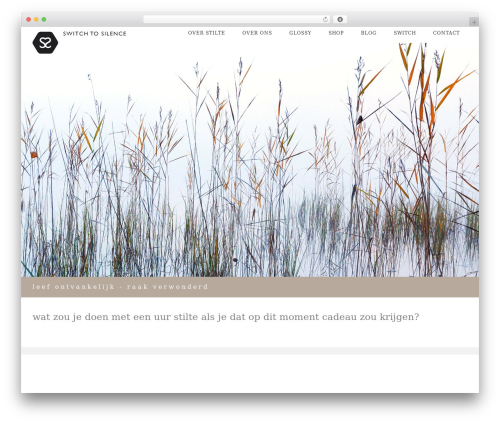
Task: Click the reed landscape hero image
Action: [x=250, y=160]
